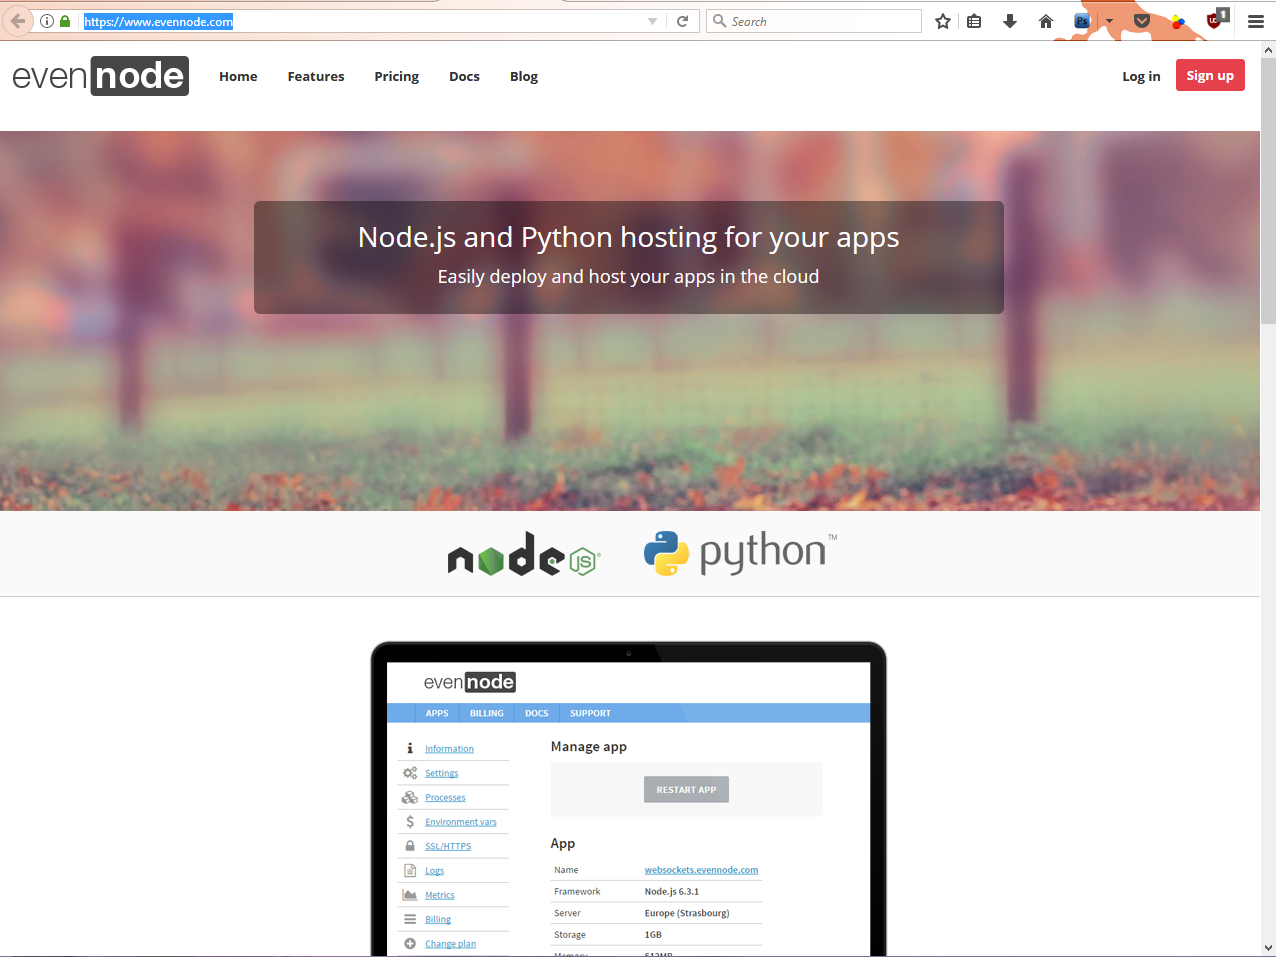1276x957 pixels.
Task: Click the green secure padlock icon
Action: point(65,21)
